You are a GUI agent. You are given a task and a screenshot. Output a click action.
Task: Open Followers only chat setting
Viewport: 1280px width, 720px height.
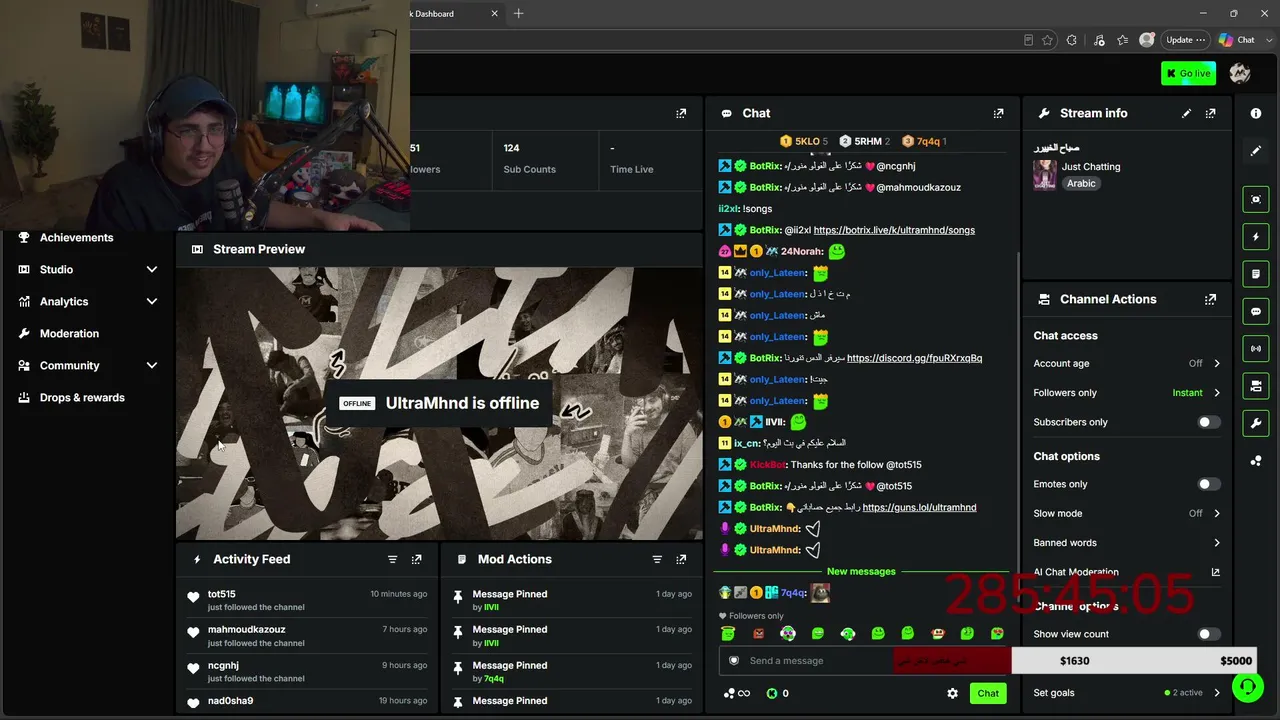tap(1127, 393)
